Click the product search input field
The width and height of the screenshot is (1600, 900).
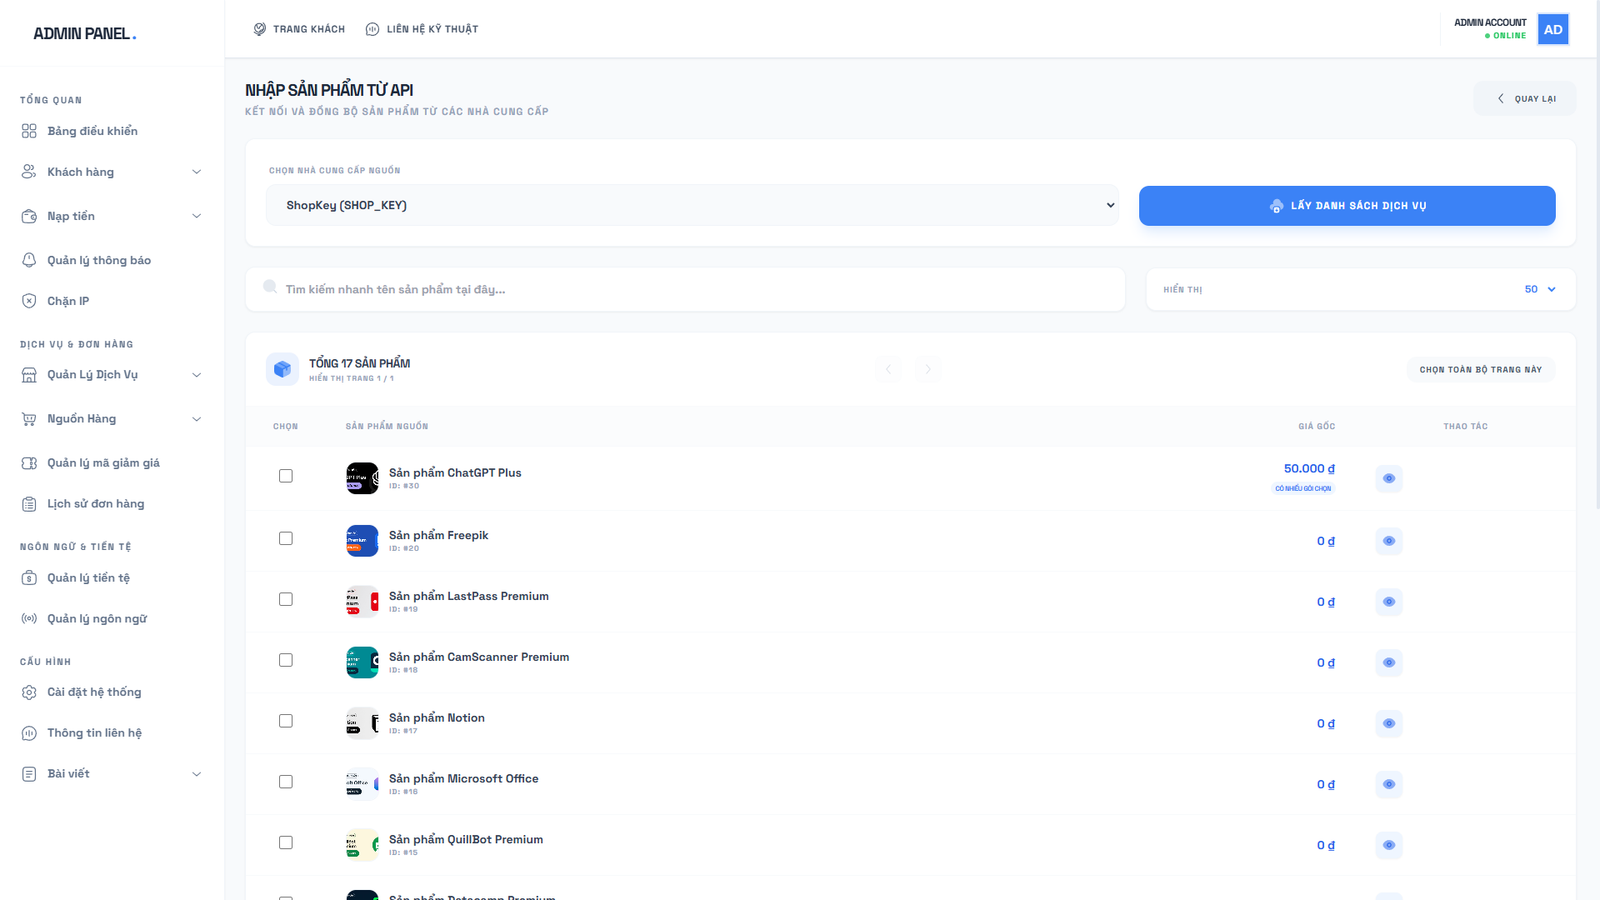click(x=685, y=289)
